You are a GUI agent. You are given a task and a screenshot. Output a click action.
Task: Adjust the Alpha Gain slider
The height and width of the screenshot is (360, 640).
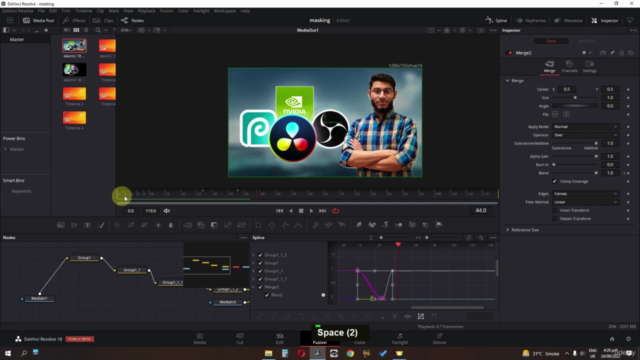pyautogui.click(x=575, y=156)
